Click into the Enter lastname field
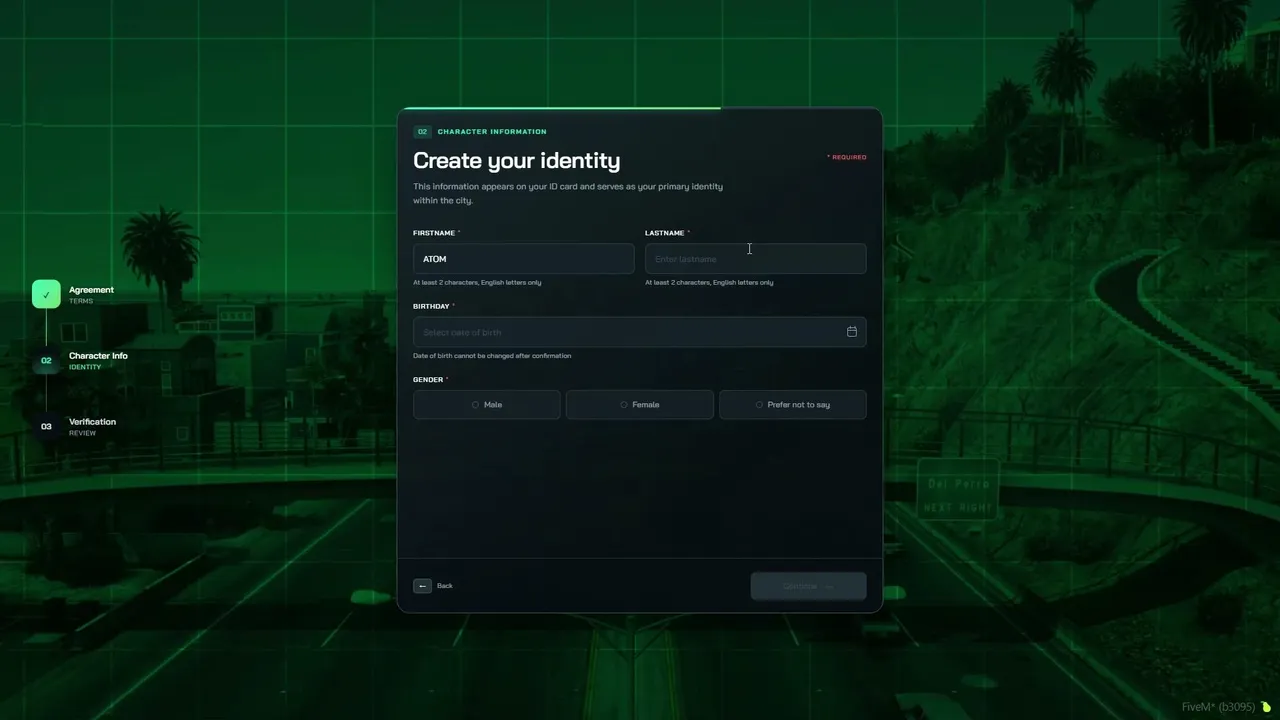Viewport: 1280px width, 720px height. 756,259
